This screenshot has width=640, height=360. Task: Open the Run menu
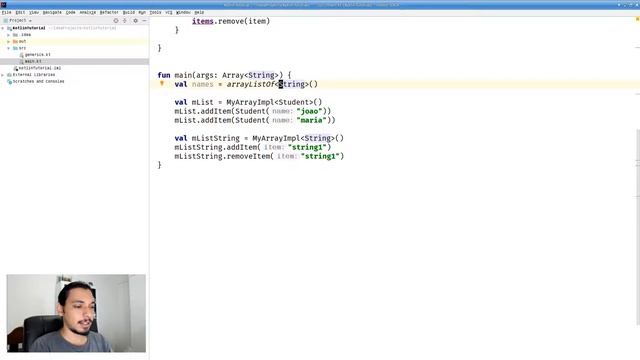click(x=142, y=13)
